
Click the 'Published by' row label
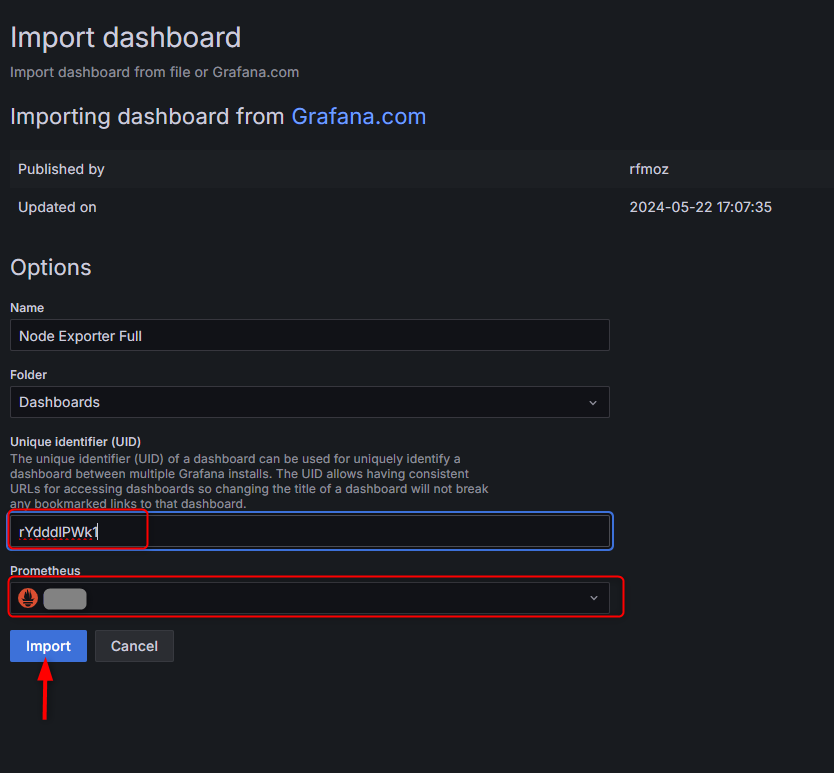[x=61, y=169]
